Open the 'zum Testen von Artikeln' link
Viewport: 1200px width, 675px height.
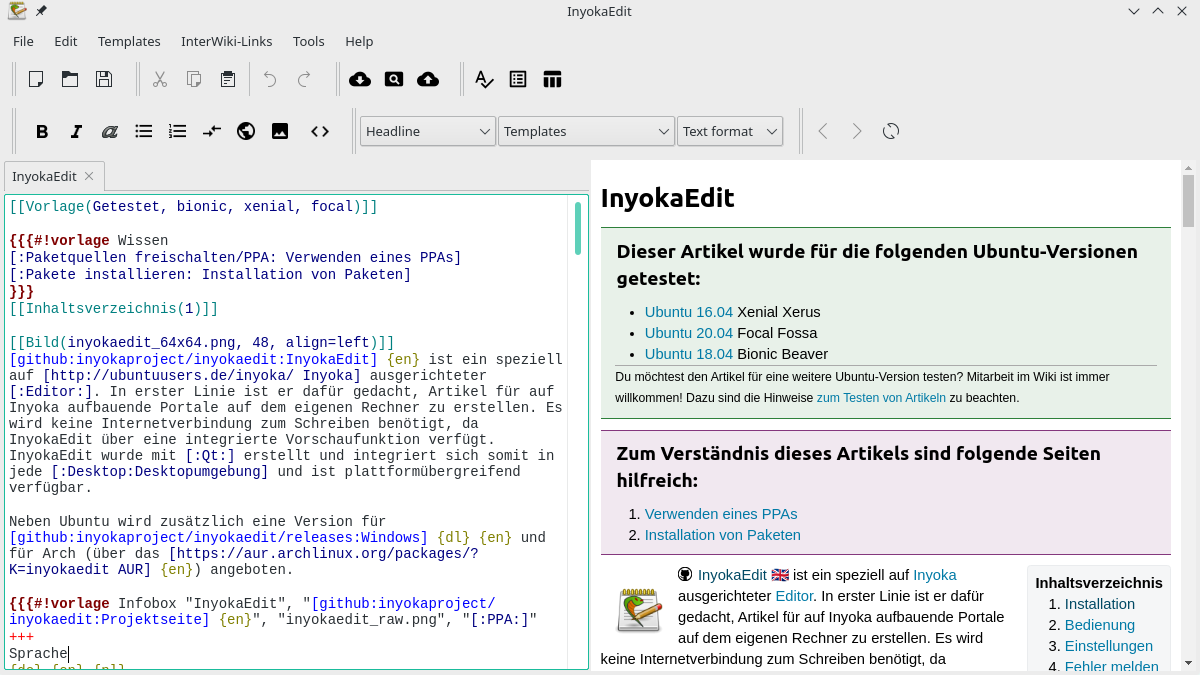(x=881, y=397)
